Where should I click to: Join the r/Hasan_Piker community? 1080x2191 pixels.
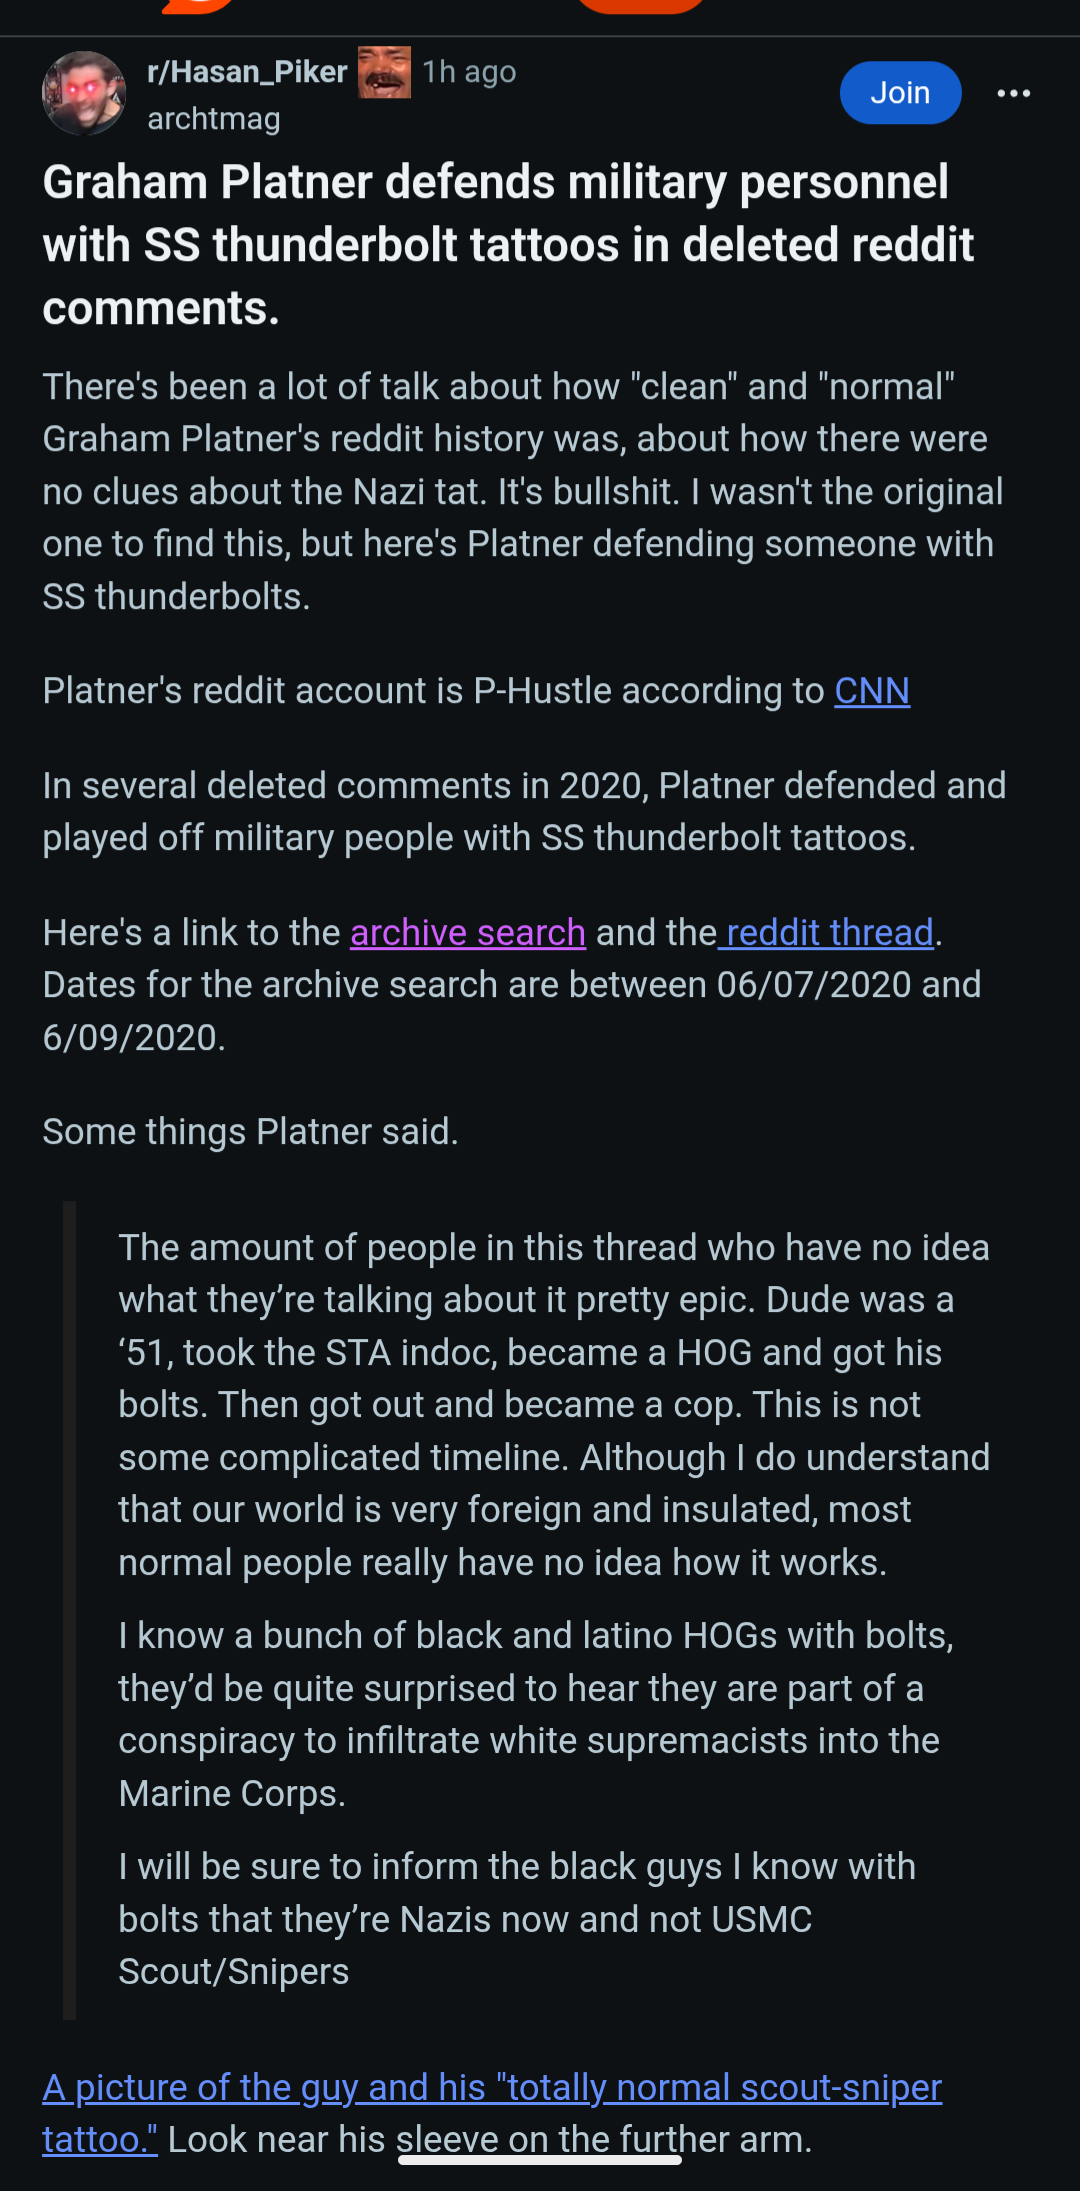coord(900,93)
